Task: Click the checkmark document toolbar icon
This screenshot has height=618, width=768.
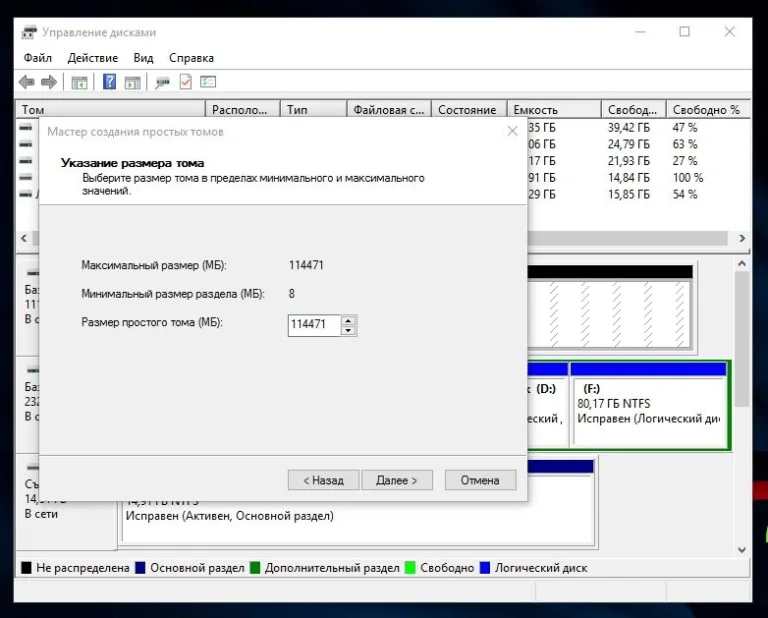Action: pos(186,82)
